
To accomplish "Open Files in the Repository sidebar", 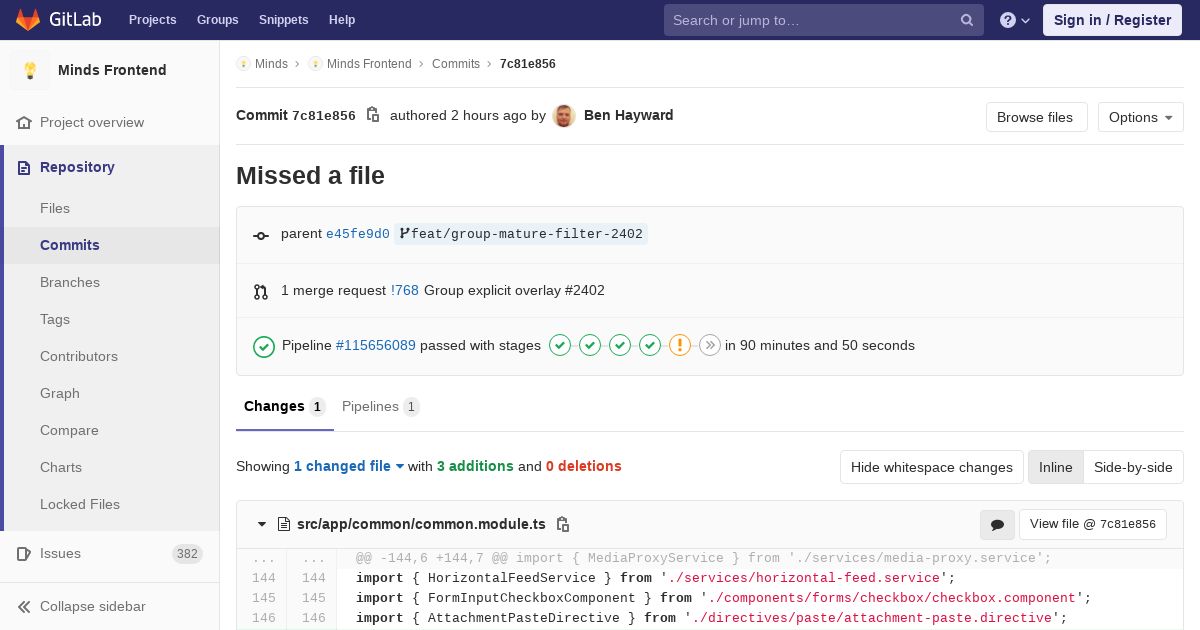I will [x=110, y=208].
